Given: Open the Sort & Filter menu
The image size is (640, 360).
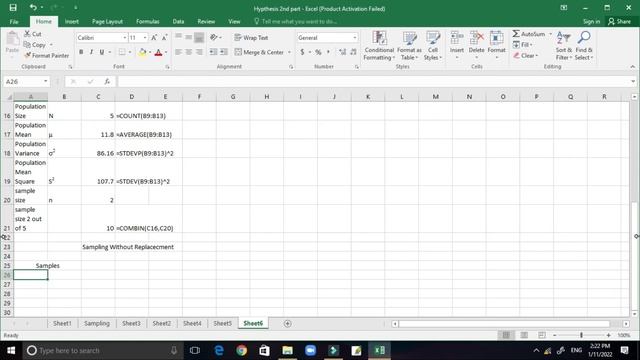Looking at the screenshot, I should point(563,46).
